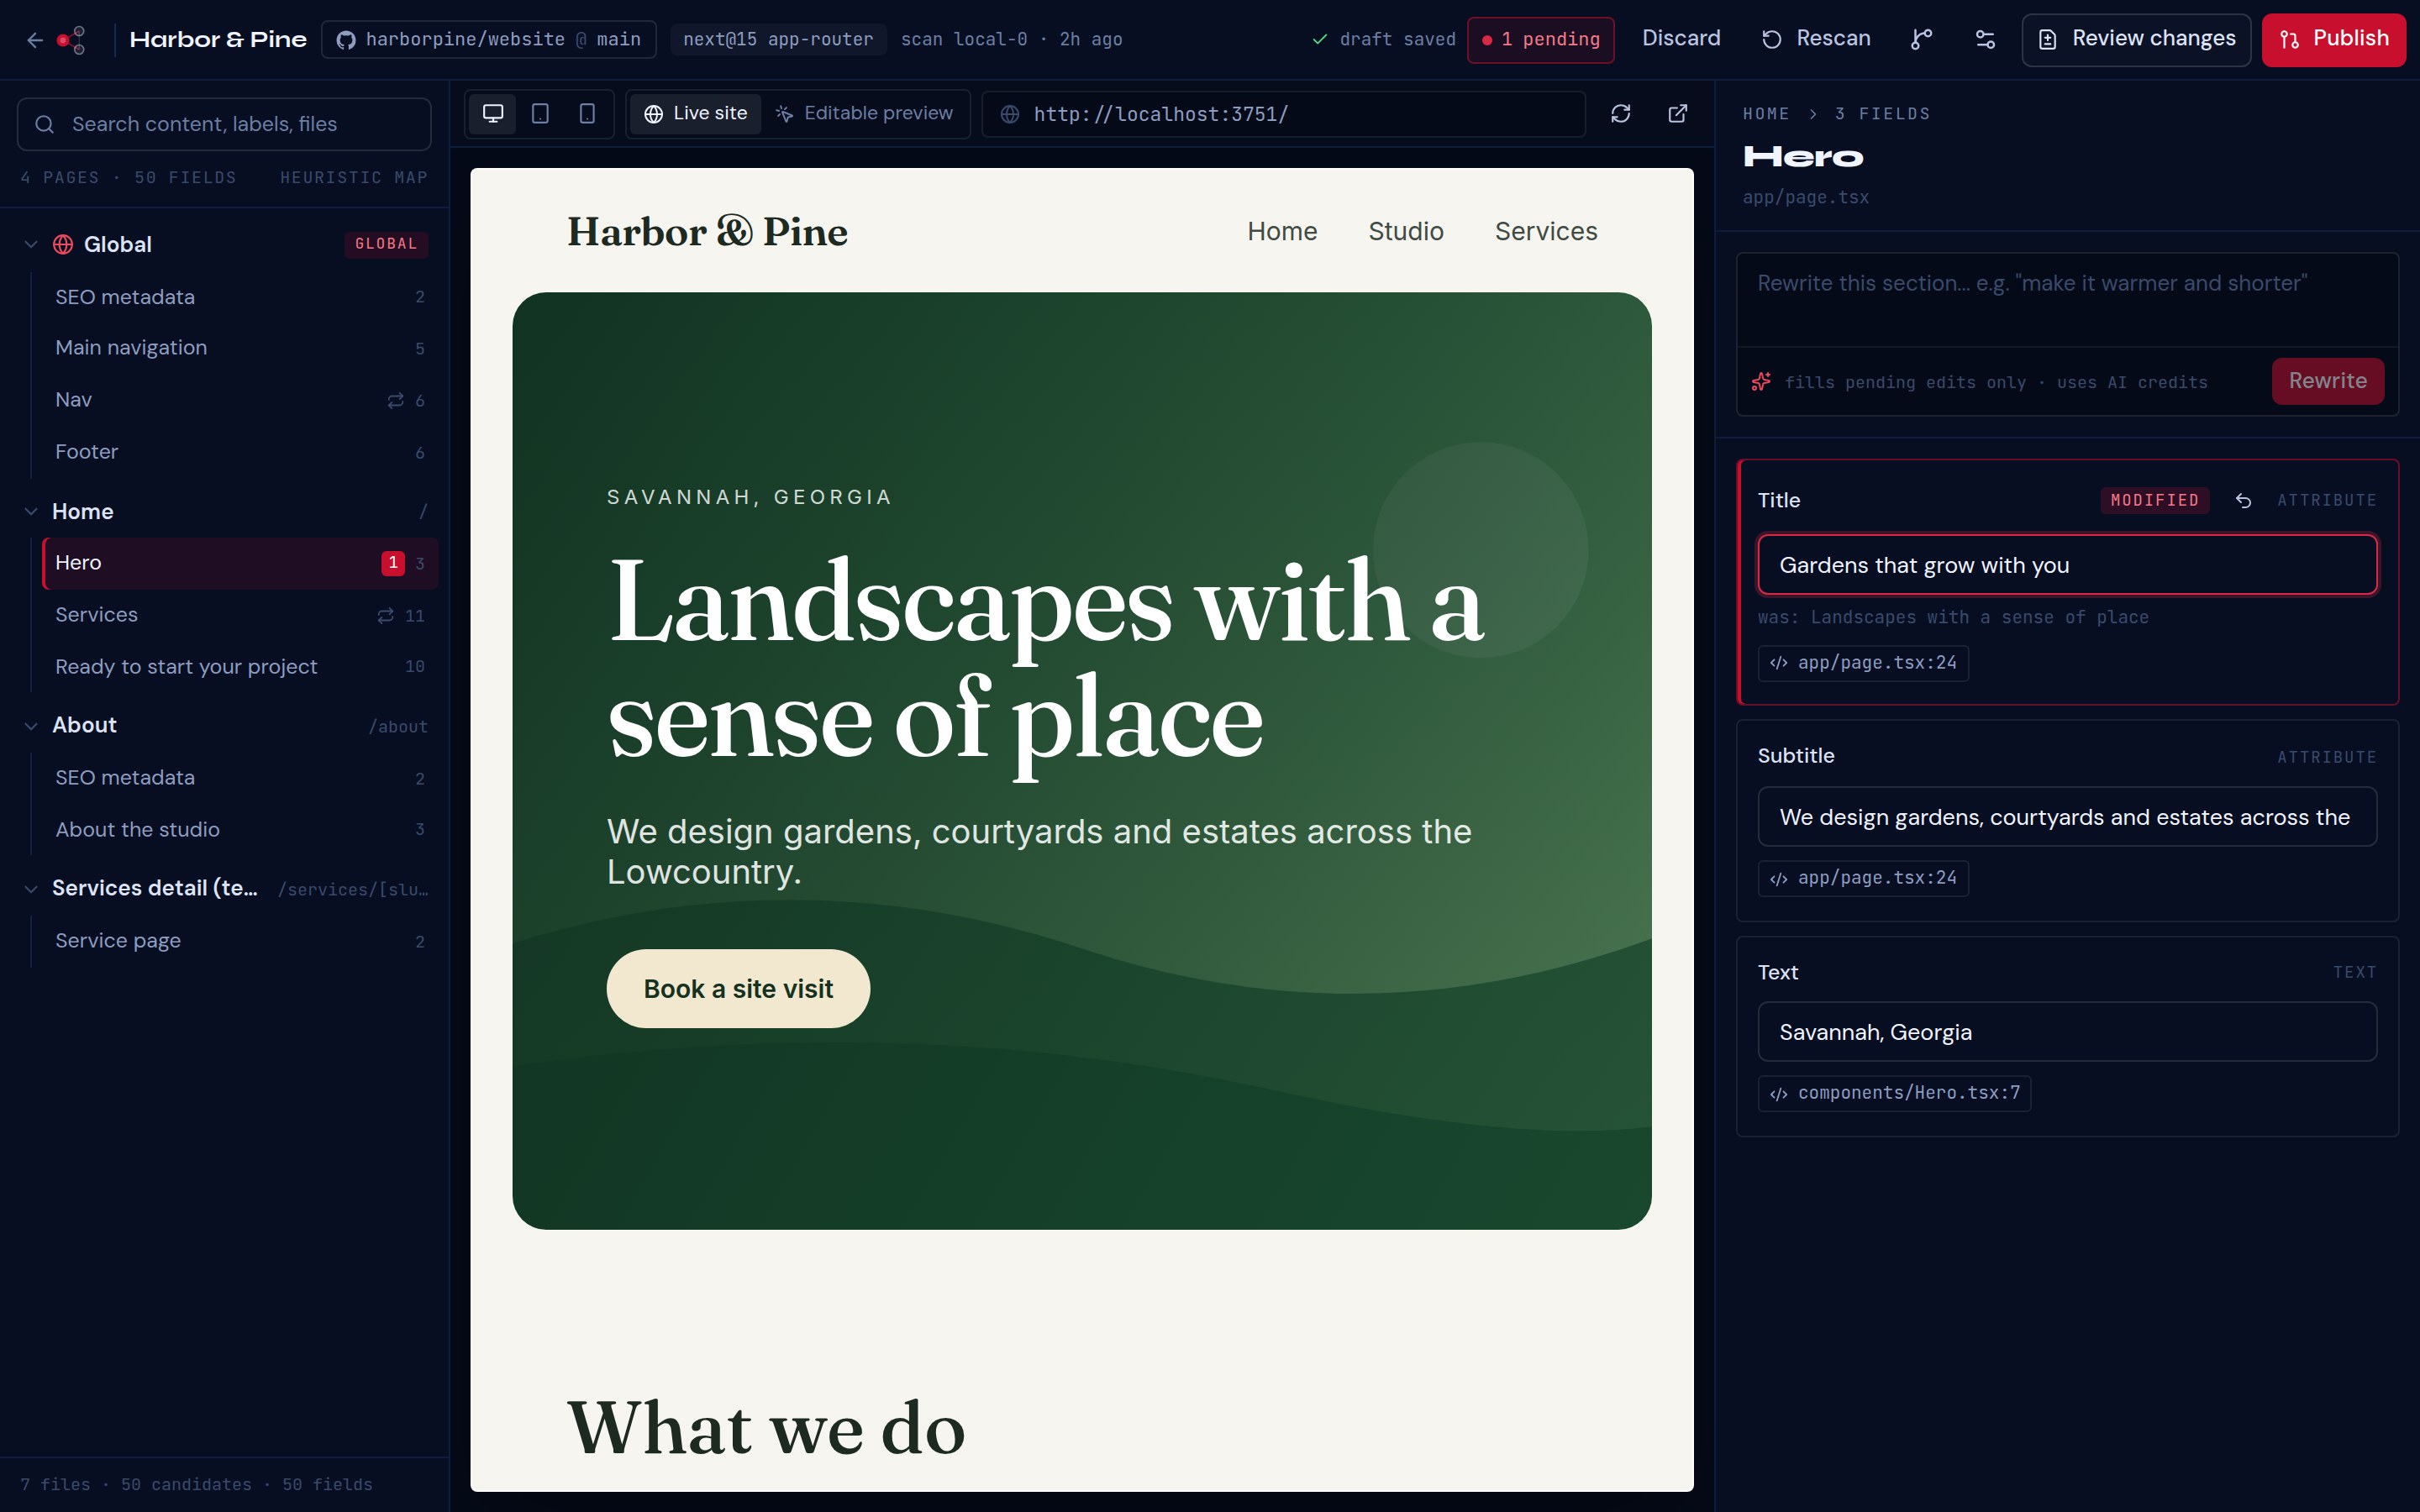Click the Subtitle input field
The width and height of the screenshot is (2420, 1512).
tap(2067, 817)
